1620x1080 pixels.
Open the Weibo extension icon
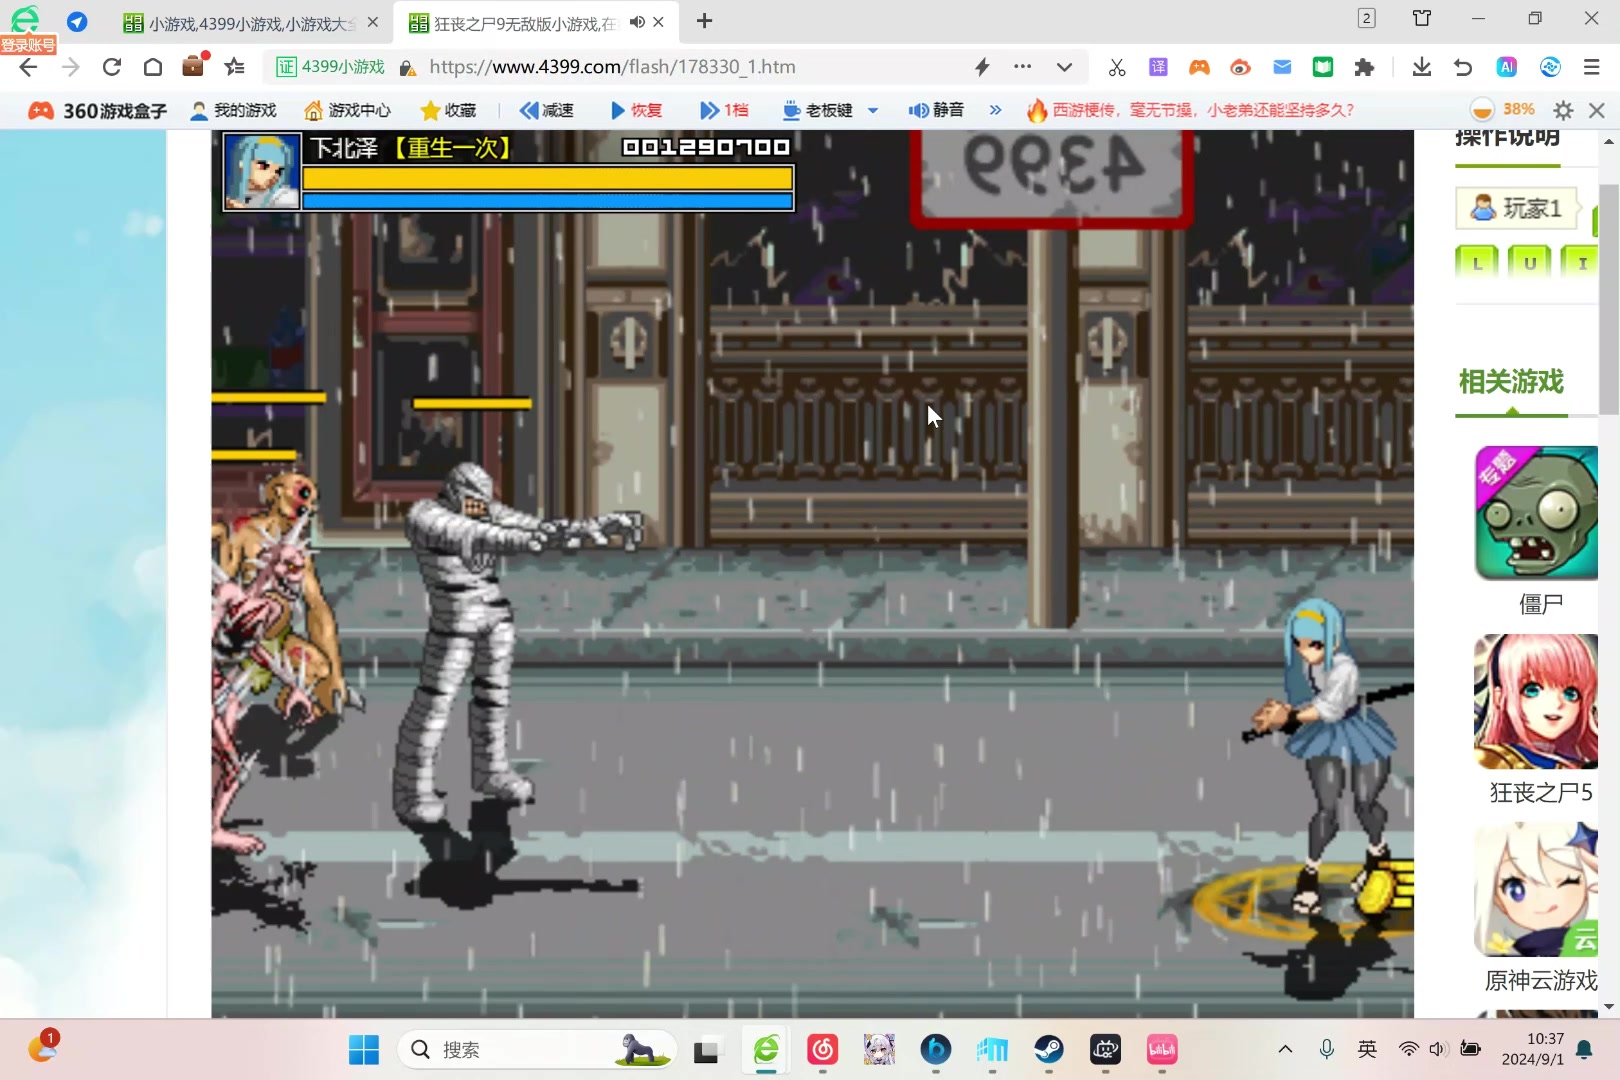pos(1240,67)
